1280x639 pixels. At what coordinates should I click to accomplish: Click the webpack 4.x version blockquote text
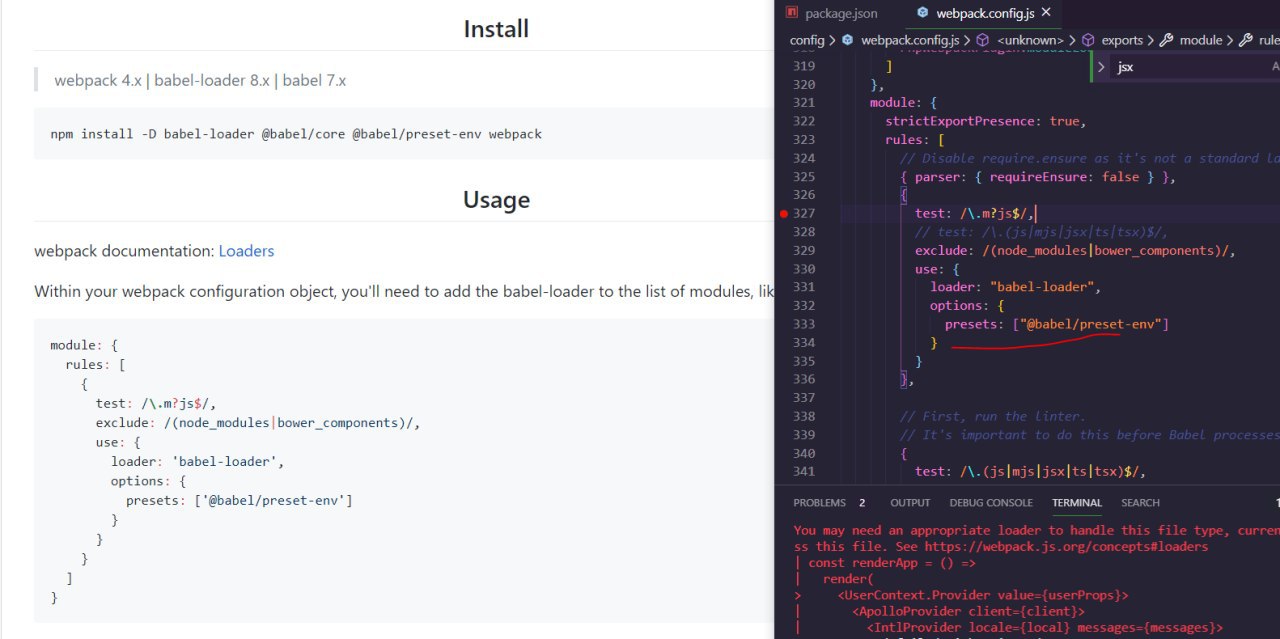(200, 80)
